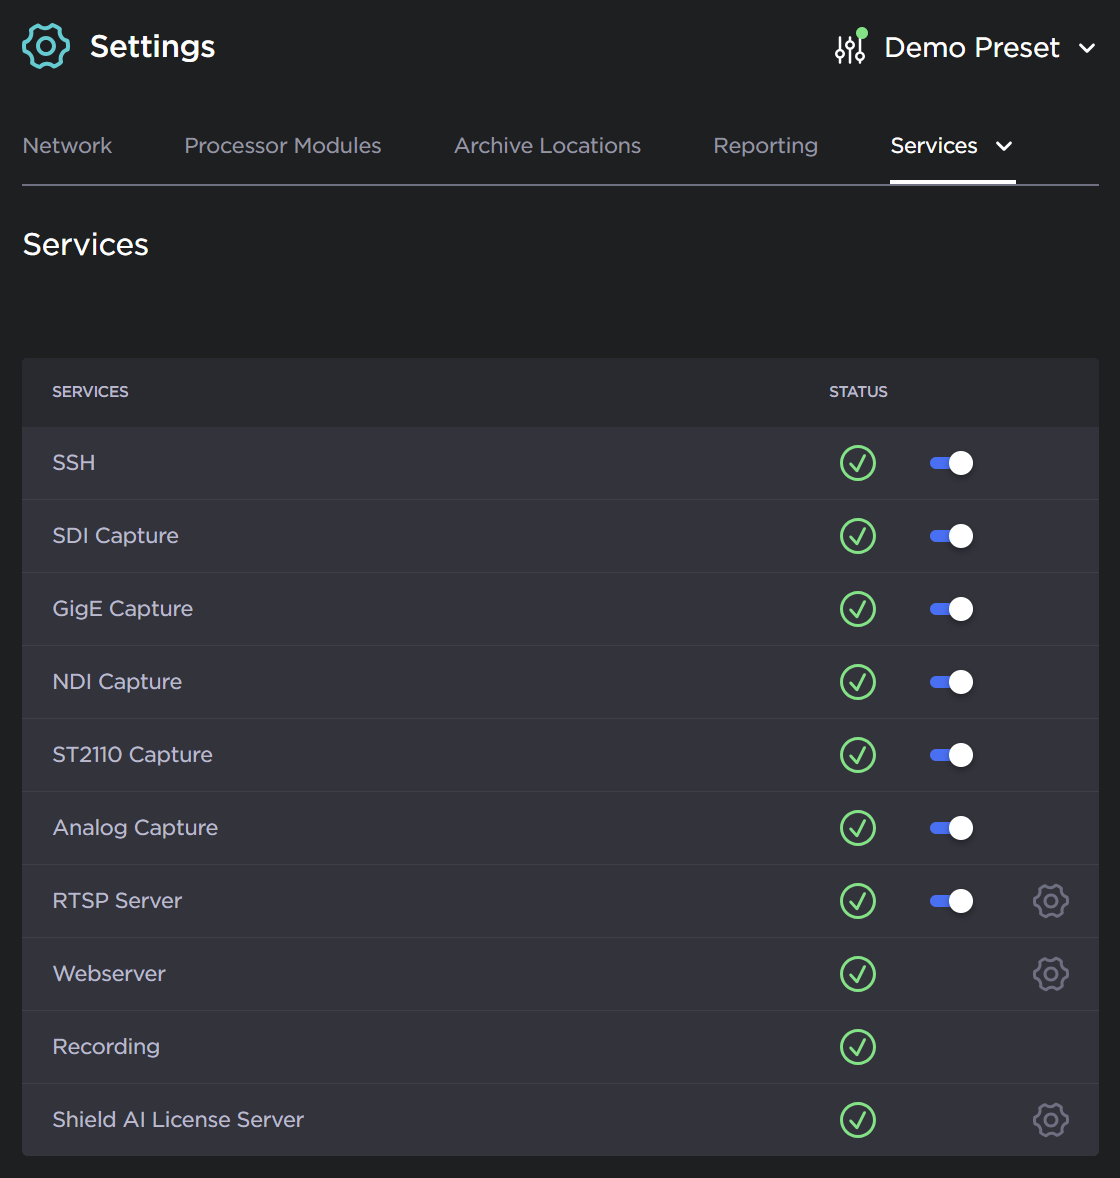Screen dimensions: 1120x1178
Task: Click the GigE Capture service row label
Action: pyautogui.click(x=123, y=609)
